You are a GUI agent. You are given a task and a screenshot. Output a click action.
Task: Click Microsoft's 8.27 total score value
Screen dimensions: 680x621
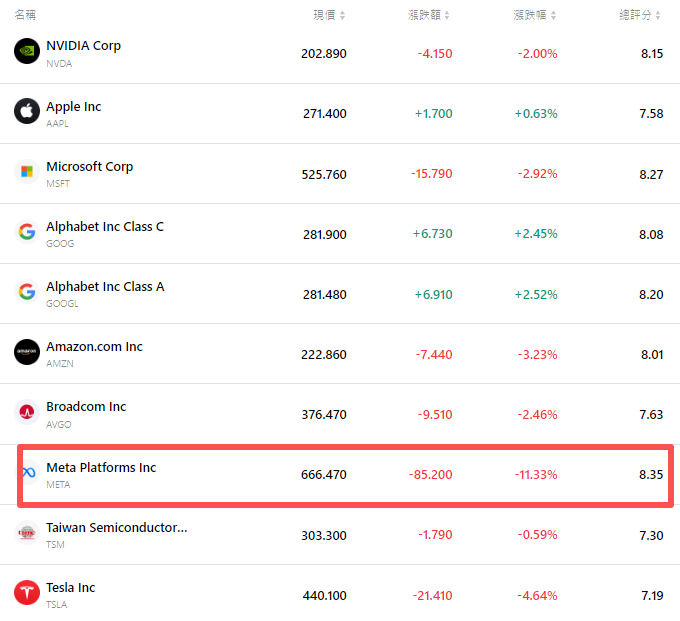(651, 174)
